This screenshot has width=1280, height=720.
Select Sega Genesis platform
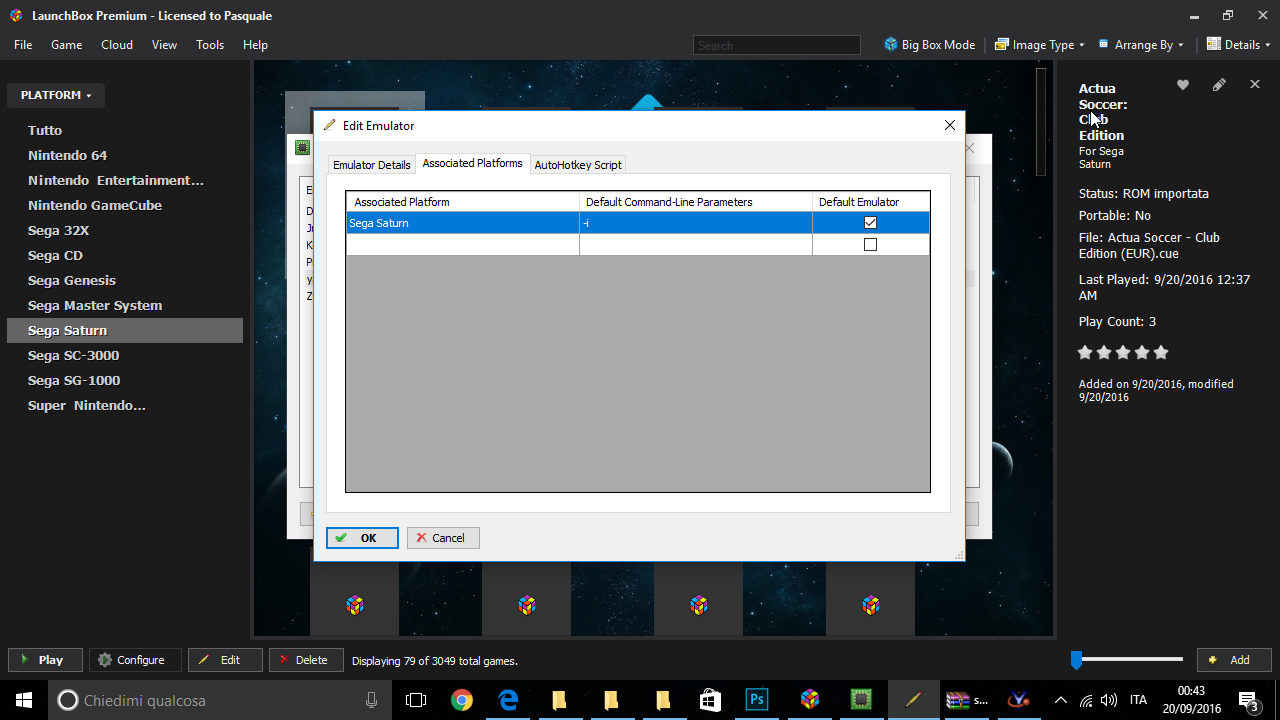[125, 280]
